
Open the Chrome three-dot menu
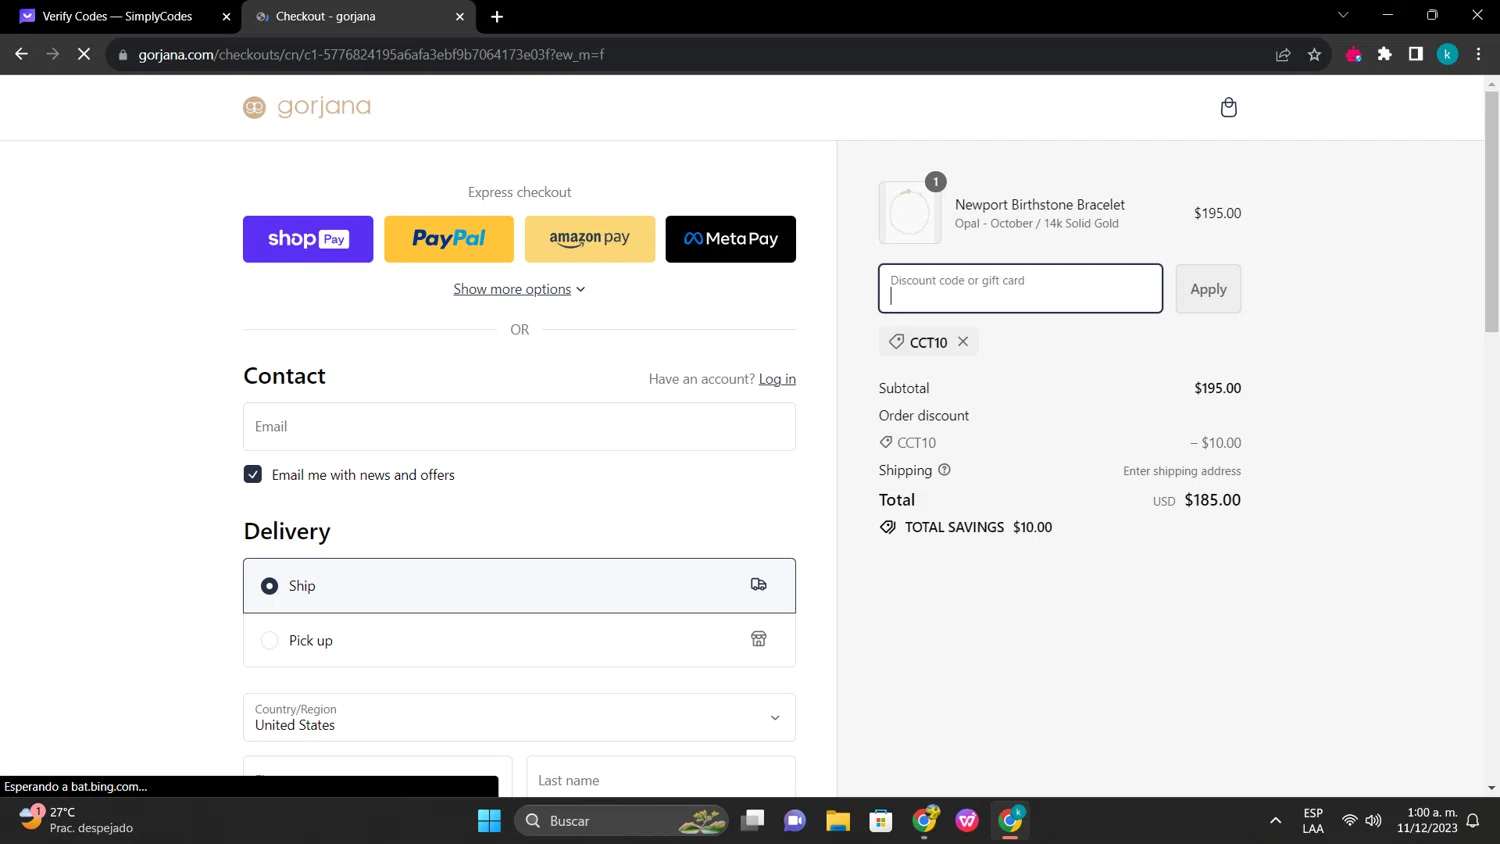tap(1478, 54)
